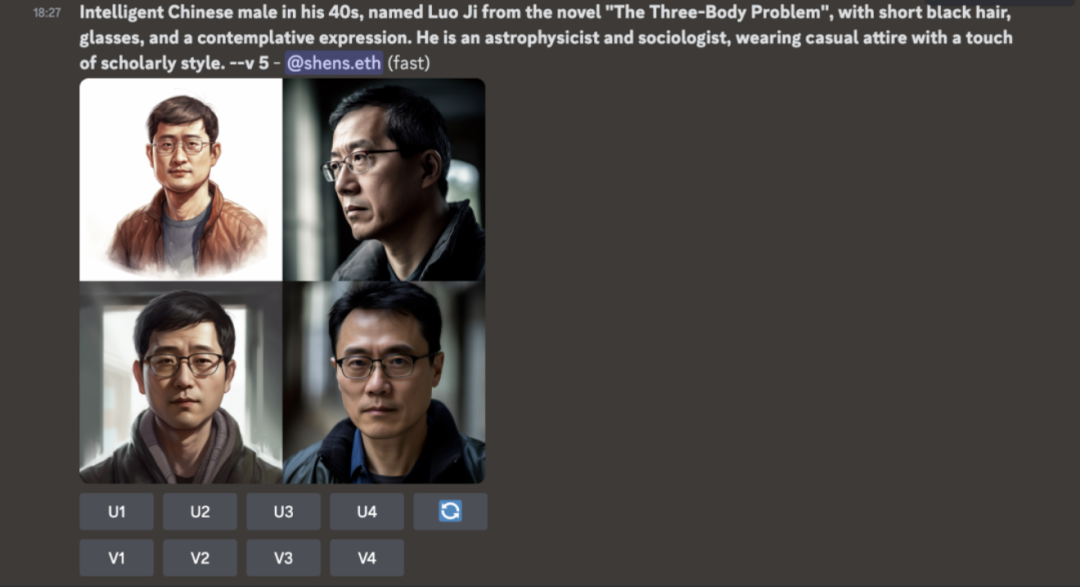Select U3 to upscale third image

(x=283, y=511)
